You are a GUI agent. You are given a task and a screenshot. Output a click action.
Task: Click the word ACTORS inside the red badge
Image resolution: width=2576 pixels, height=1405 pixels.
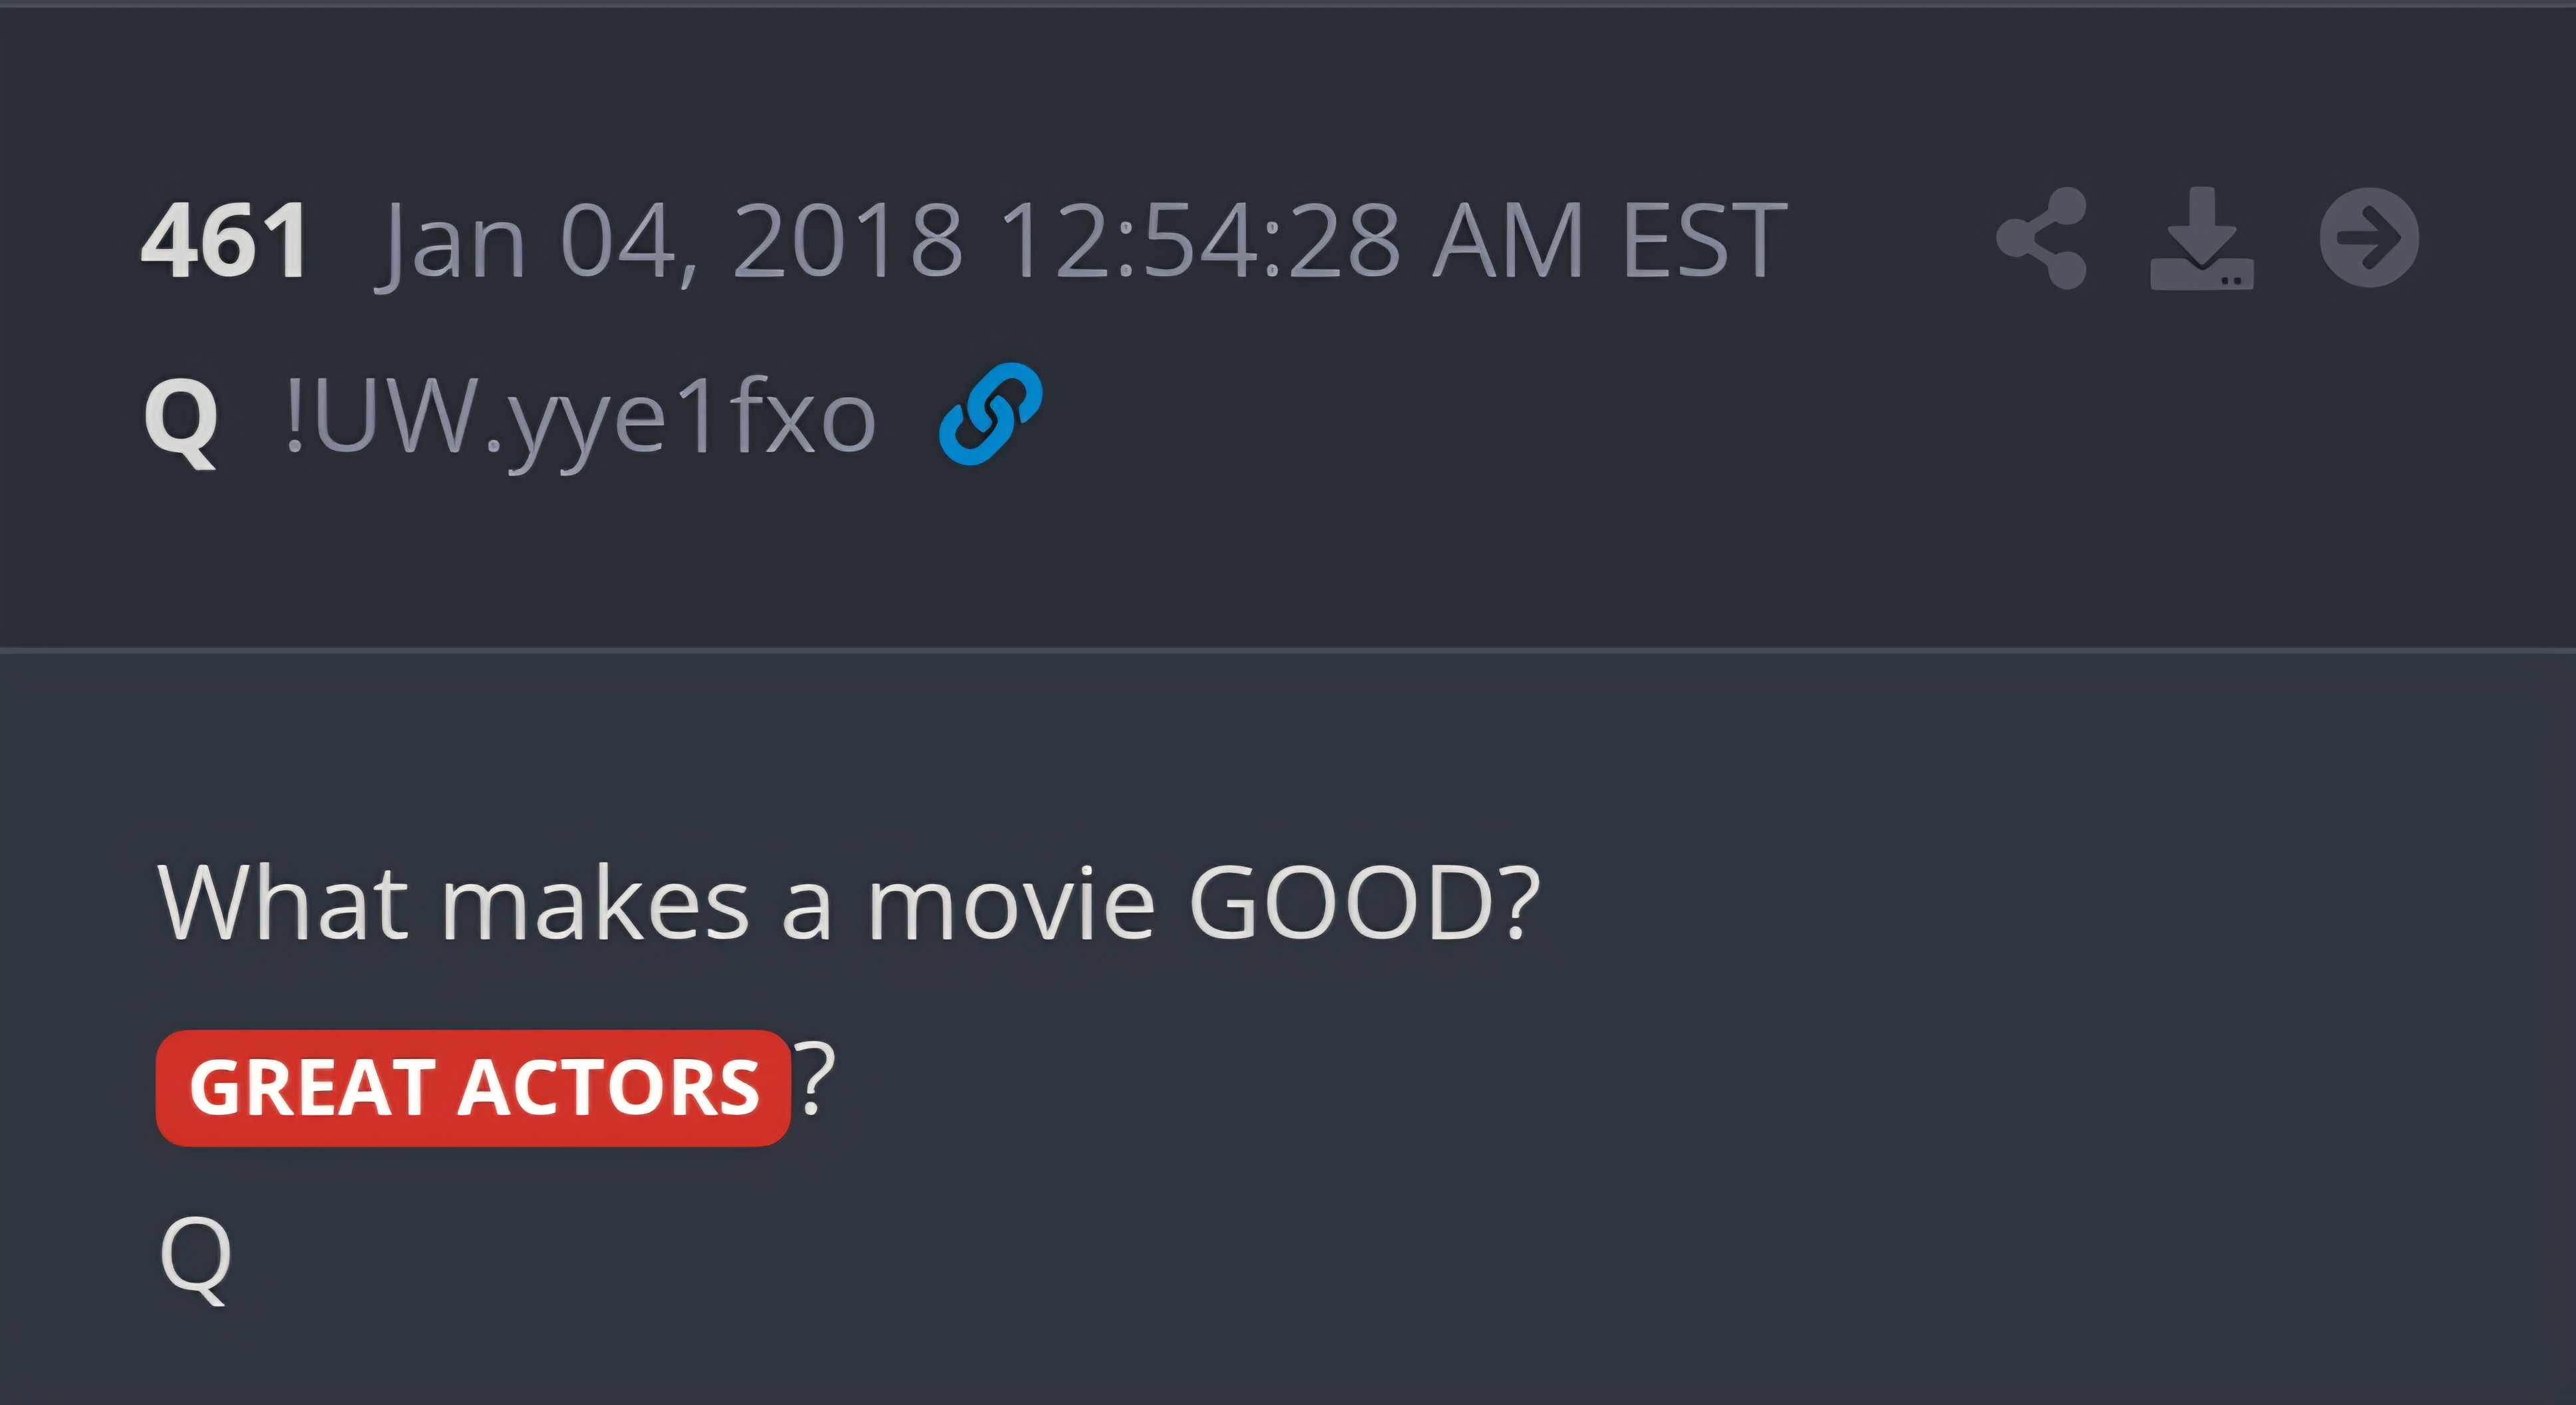tap(609, 1088)
